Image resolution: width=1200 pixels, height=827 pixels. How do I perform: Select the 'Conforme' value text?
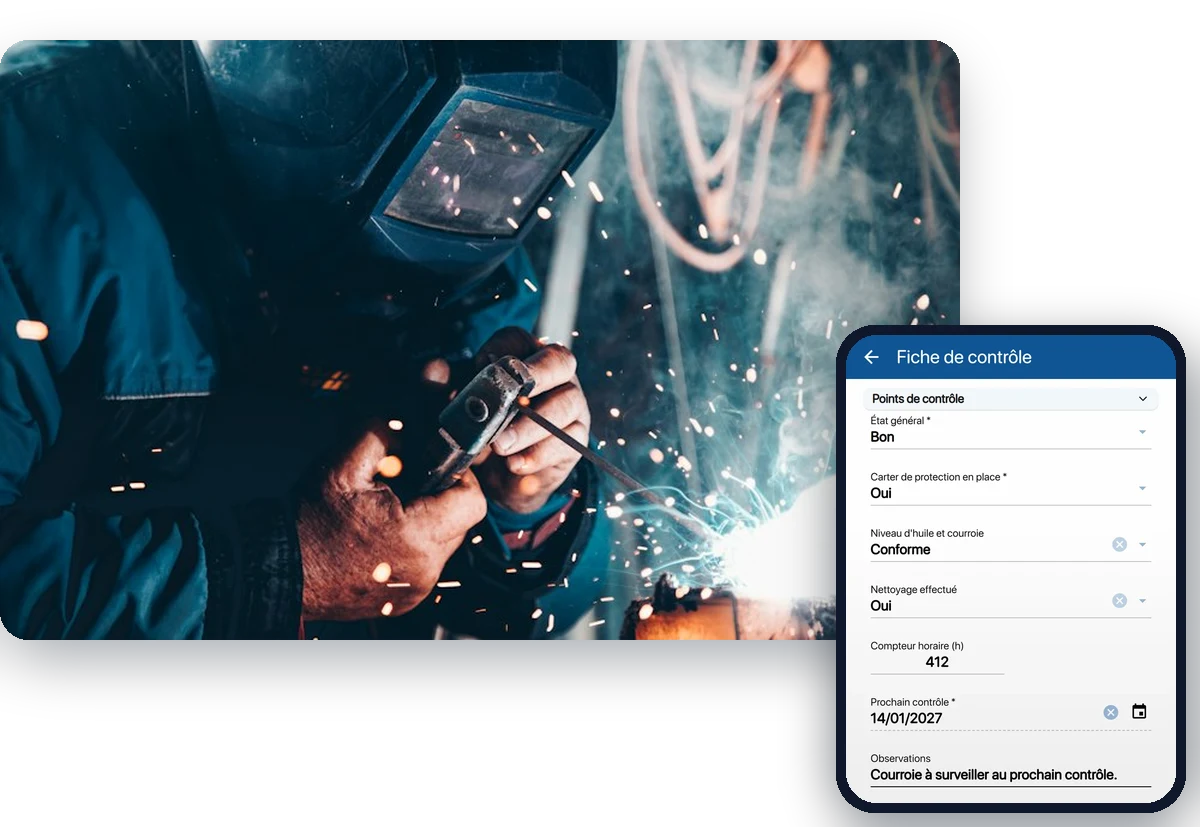900,549
